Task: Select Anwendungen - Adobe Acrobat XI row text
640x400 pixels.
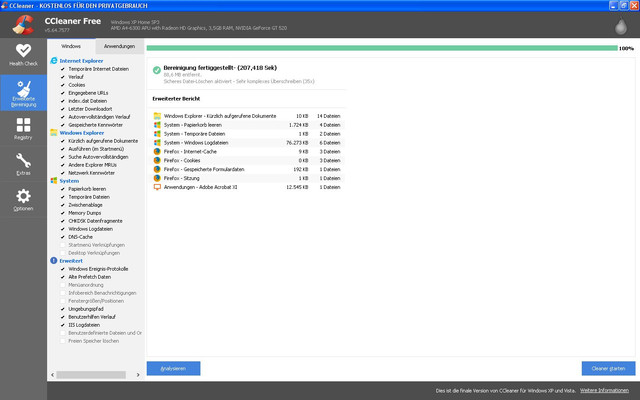Action: click(200, 187)
